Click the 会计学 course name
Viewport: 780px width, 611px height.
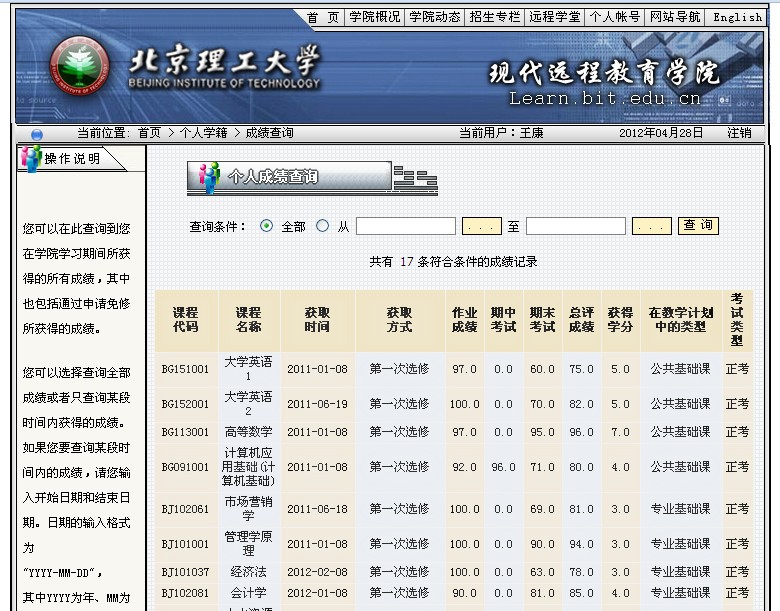point(248,593)
